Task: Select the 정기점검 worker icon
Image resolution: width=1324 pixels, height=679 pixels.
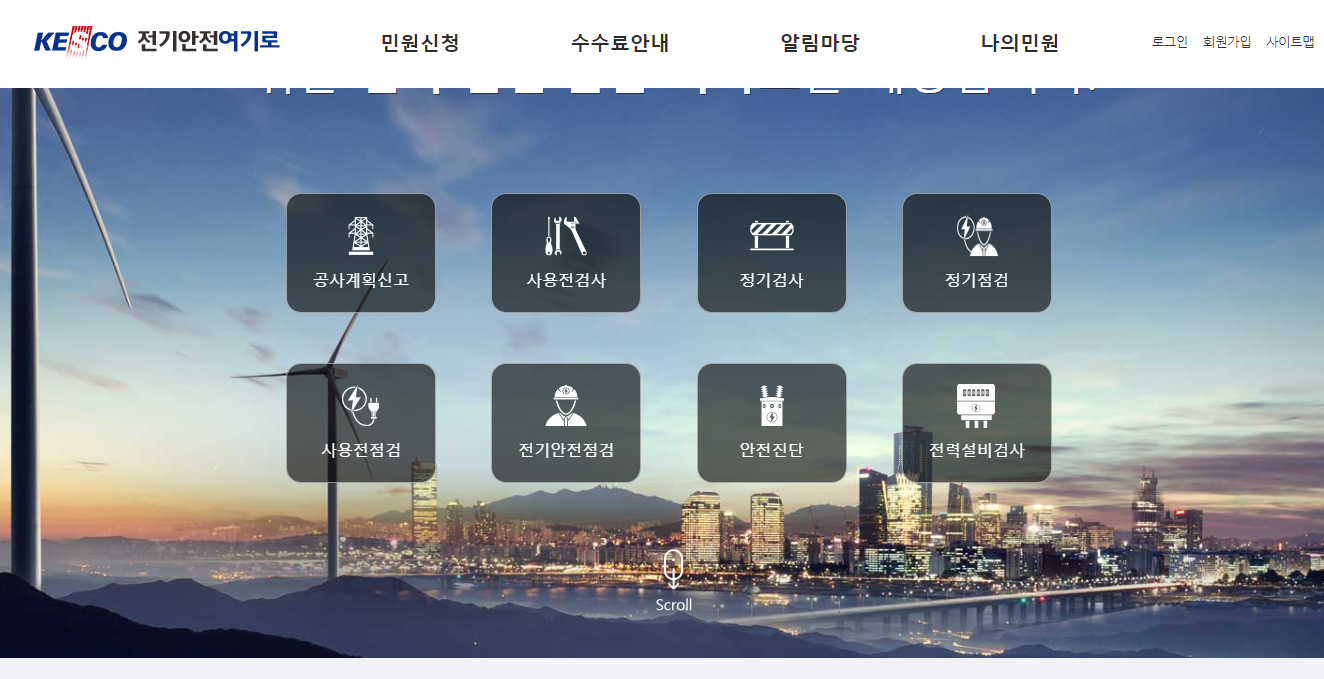Action: pos(976,233)
